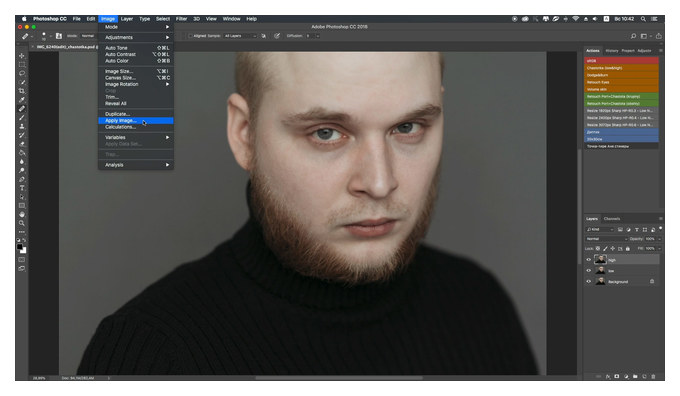Screen dimensions: 680x396
Task: Choose Duplicate from the Image menu
Action: pos(136,114)
